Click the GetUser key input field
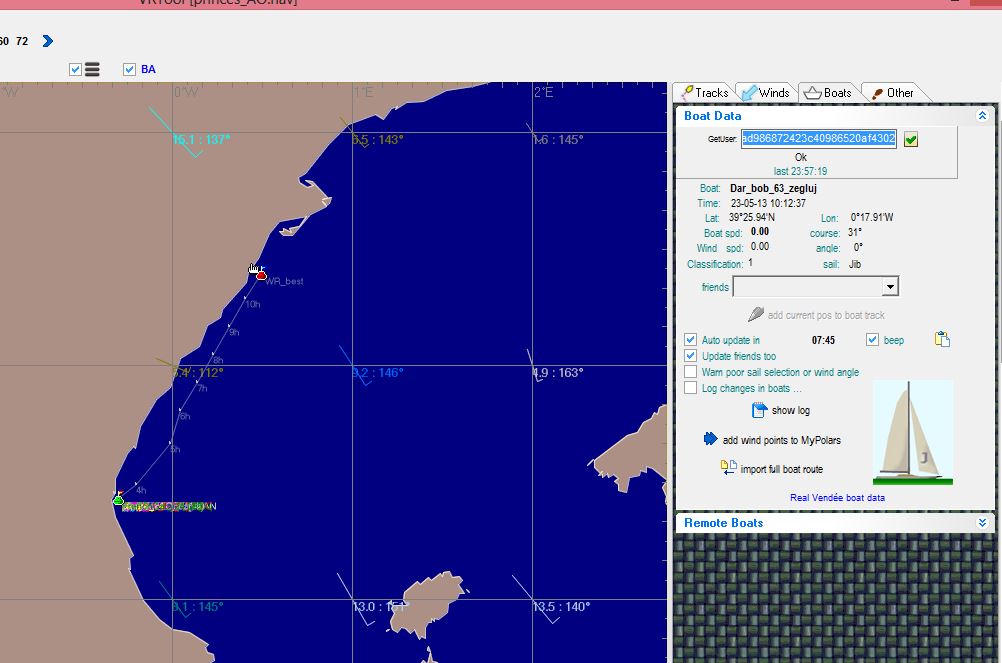This screenshot has height=663, width=1002. tap(819, 139)
